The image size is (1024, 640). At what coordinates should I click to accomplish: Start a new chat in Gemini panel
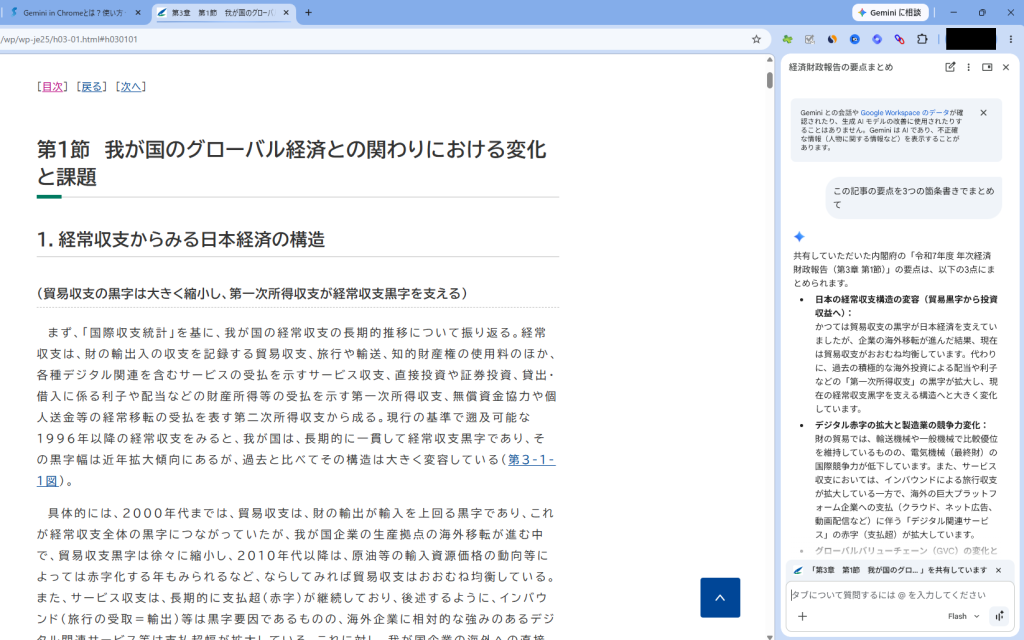click(x=950, y=67)
